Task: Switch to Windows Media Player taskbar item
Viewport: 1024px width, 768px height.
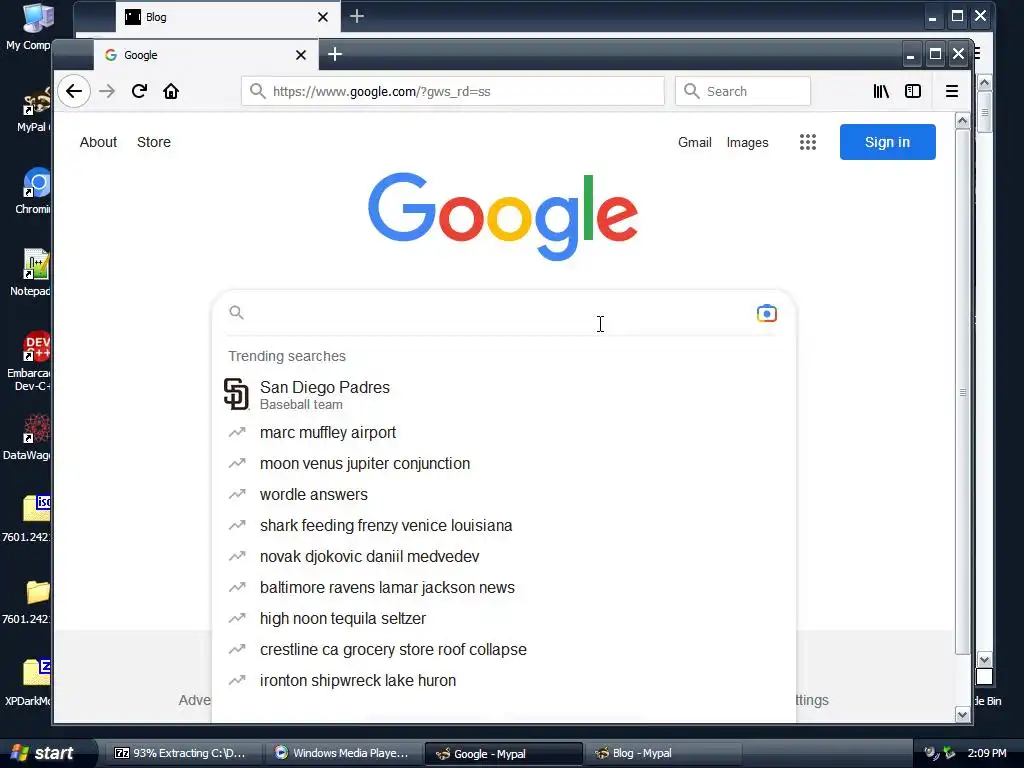Action: [x=343, y=753]
